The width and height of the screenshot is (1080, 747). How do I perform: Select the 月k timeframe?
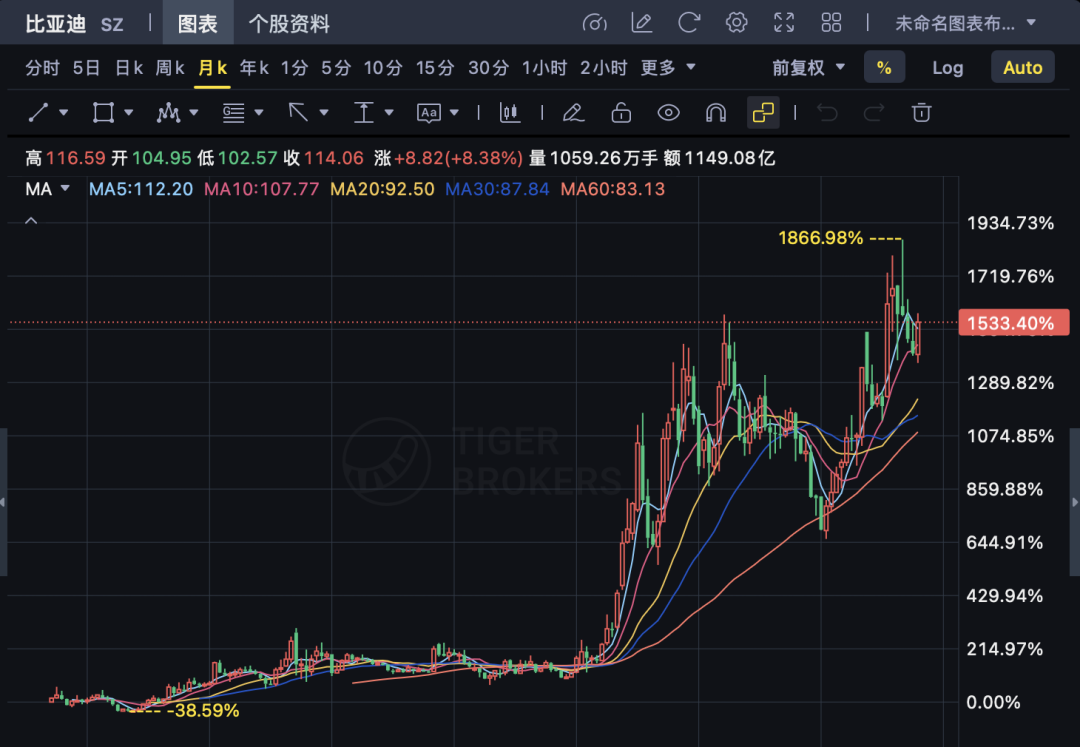[212, 67]
